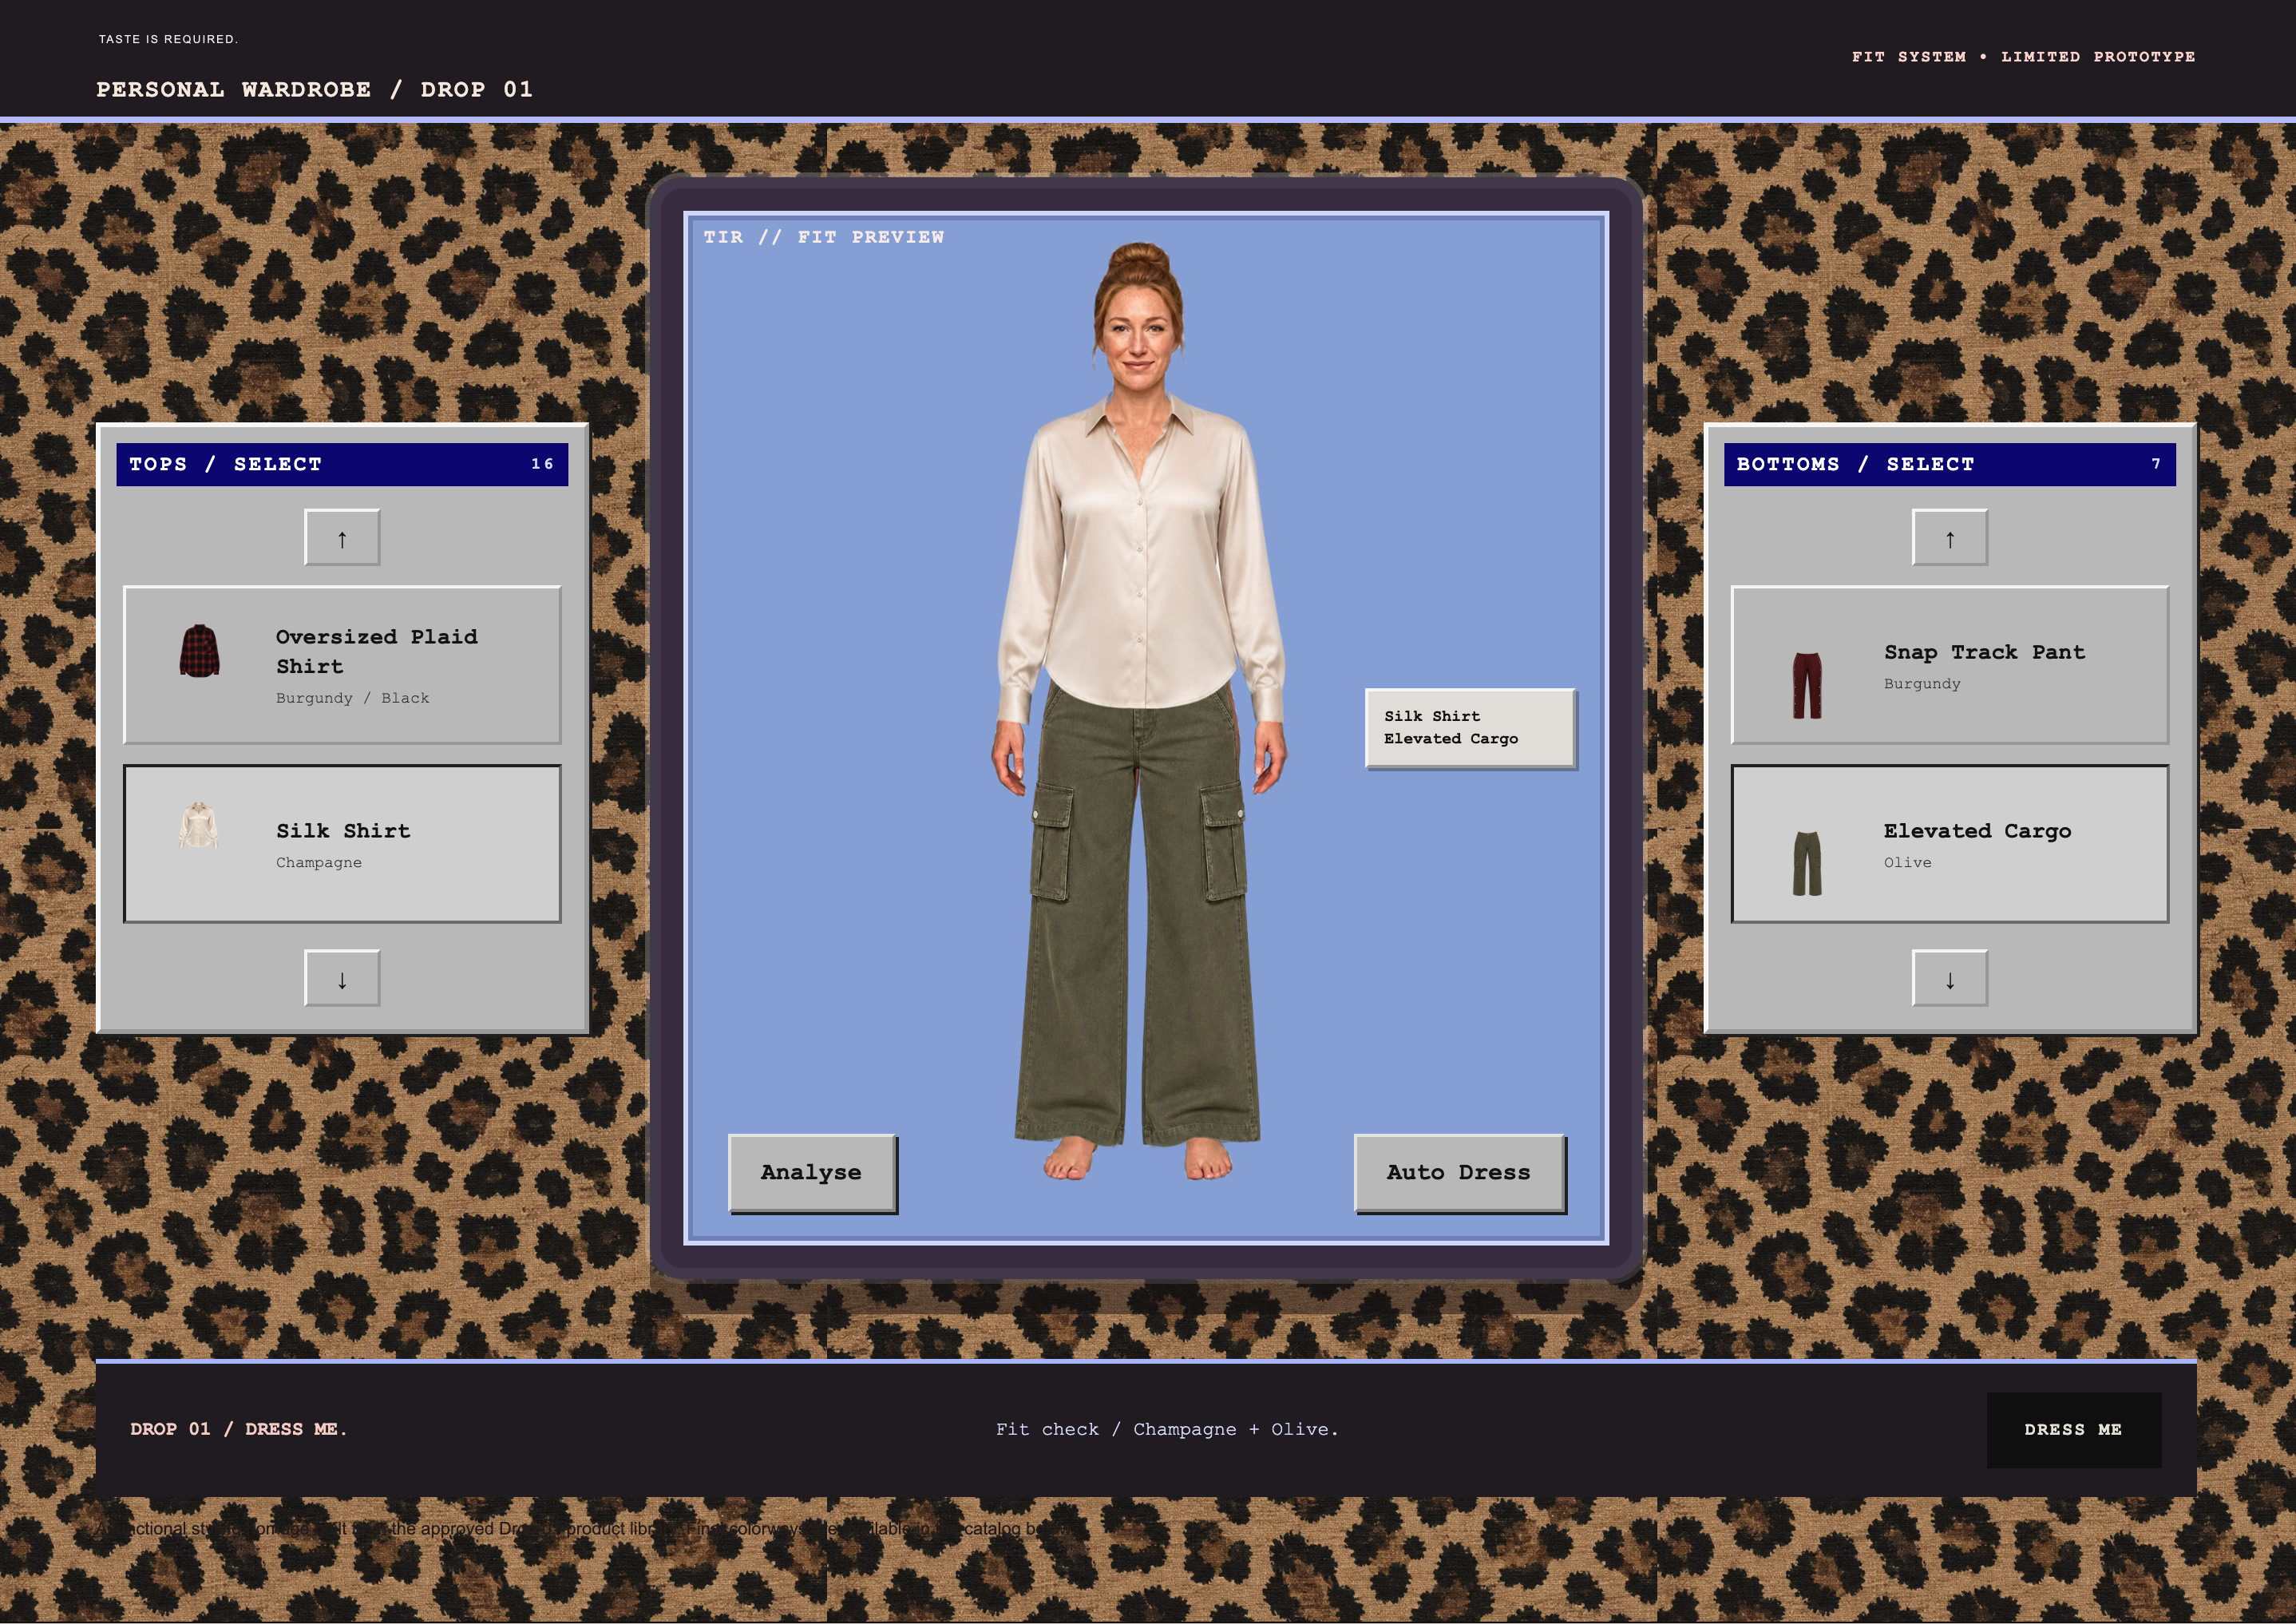This screenshot has height=1624, width=2296.
Task: Click the TIR // FIT PREVIEW label
Action: (823, 237)
